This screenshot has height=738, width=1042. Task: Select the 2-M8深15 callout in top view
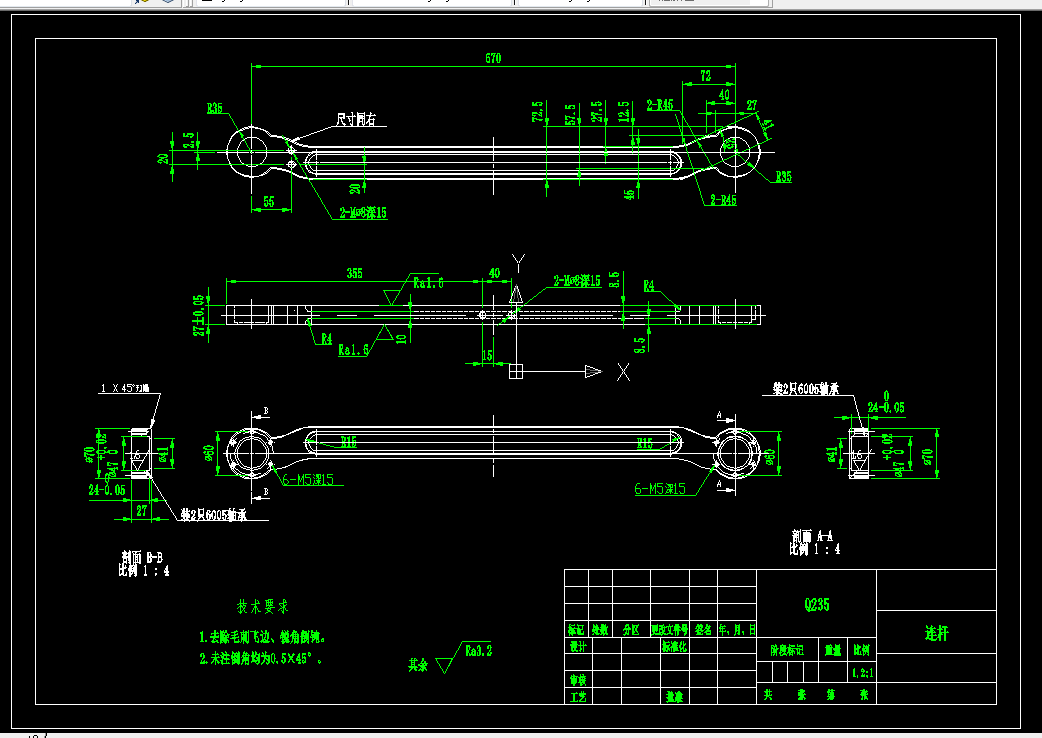click(363, 213)
